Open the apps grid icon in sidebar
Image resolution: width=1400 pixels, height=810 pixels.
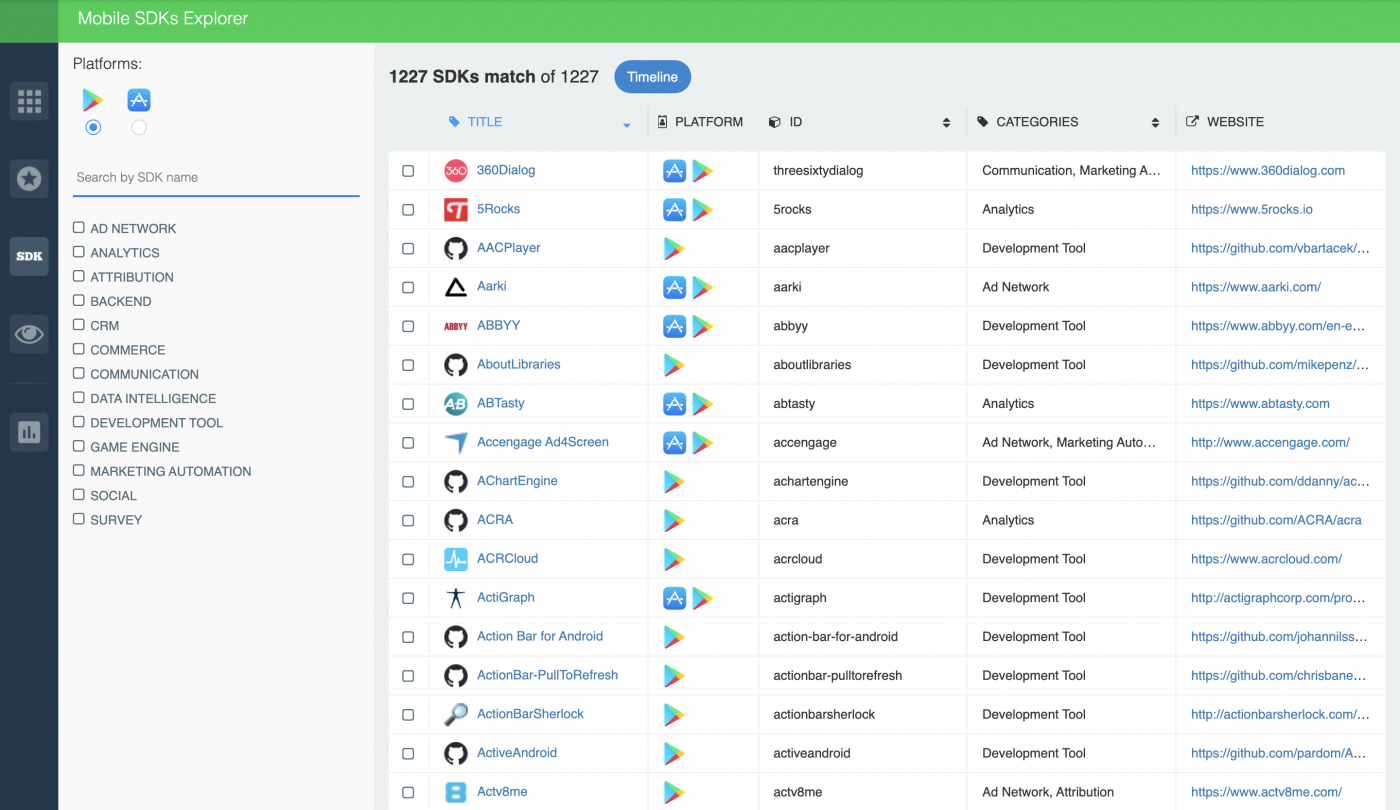click(29, 101)
